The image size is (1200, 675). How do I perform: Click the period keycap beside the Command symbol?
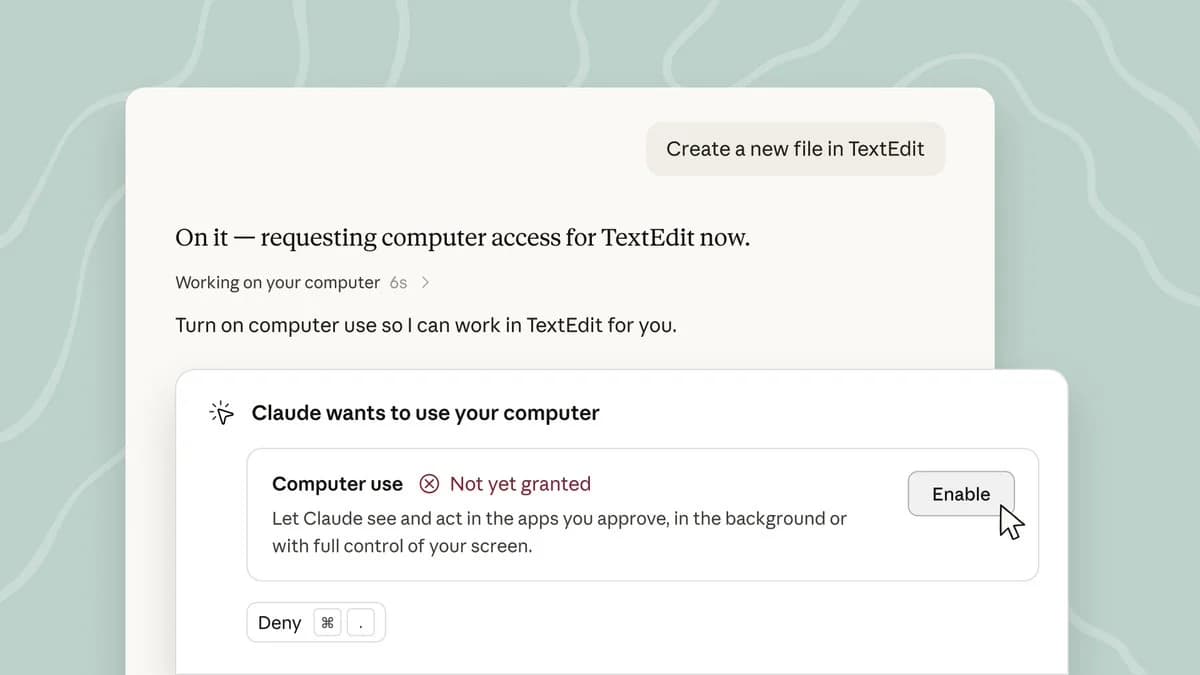point(361,624)
